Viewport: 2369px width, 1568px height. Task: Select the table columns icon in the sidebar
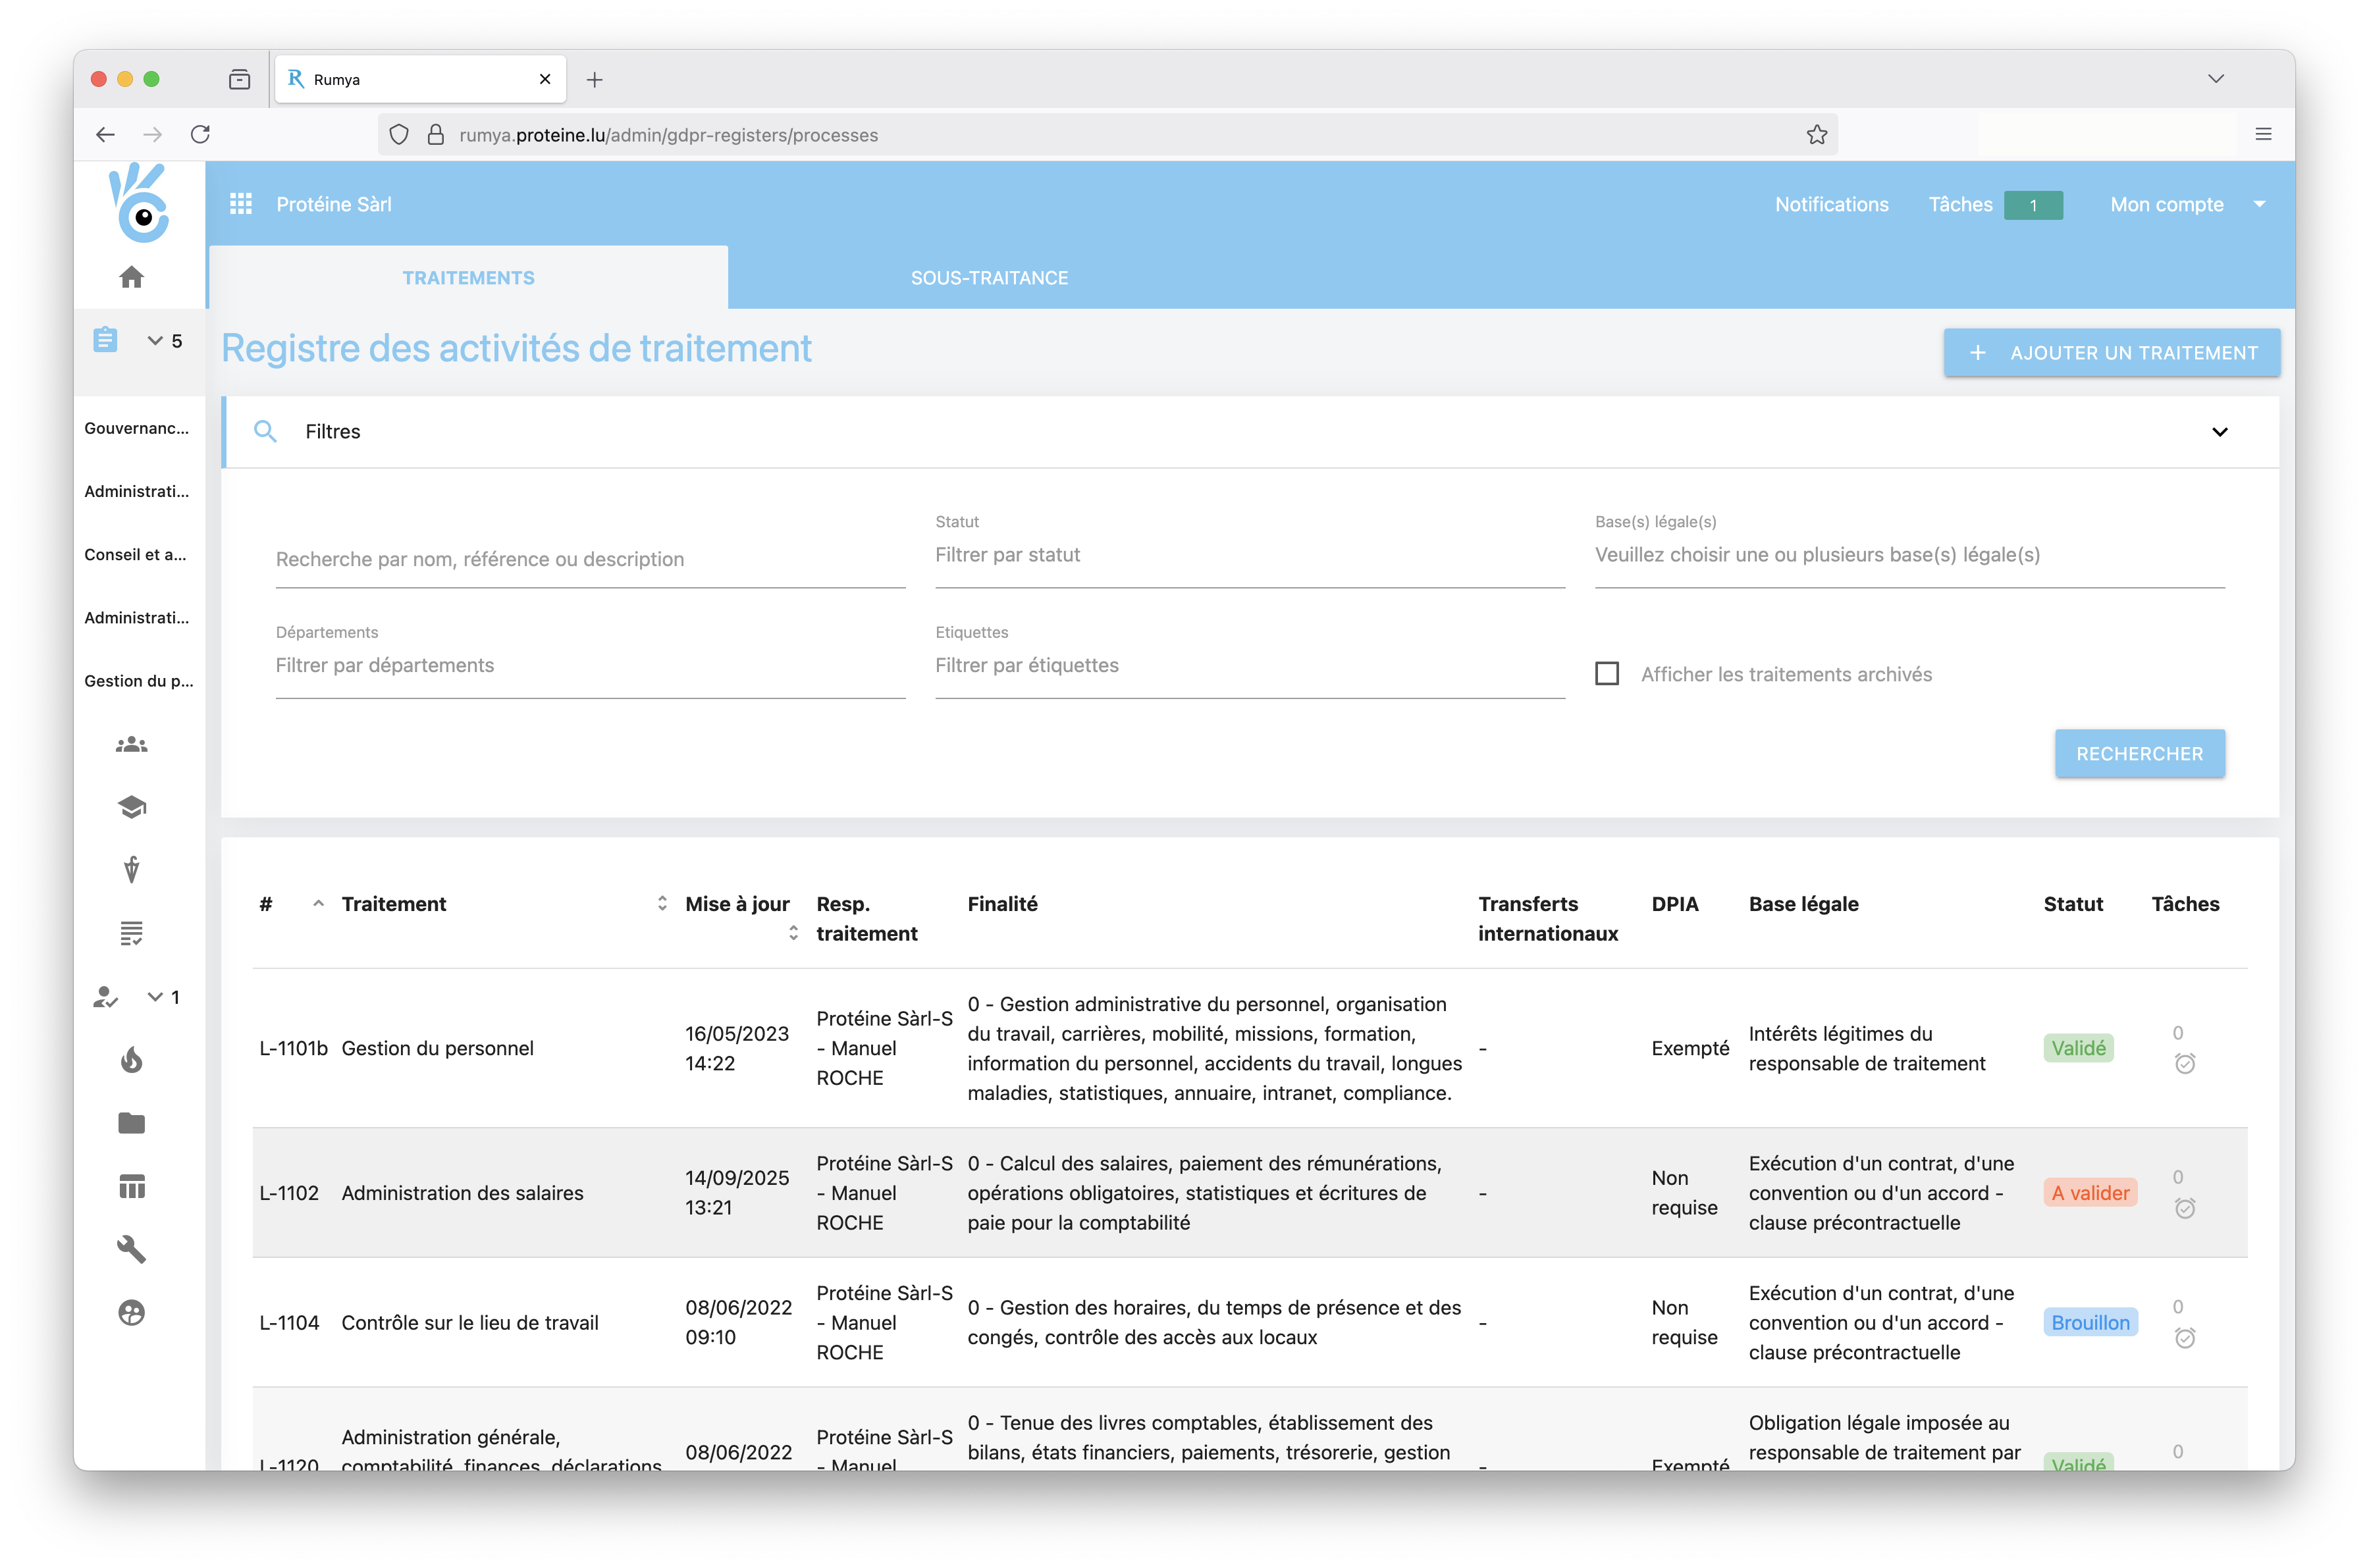pyautogui.click(x=131, y=1187)
